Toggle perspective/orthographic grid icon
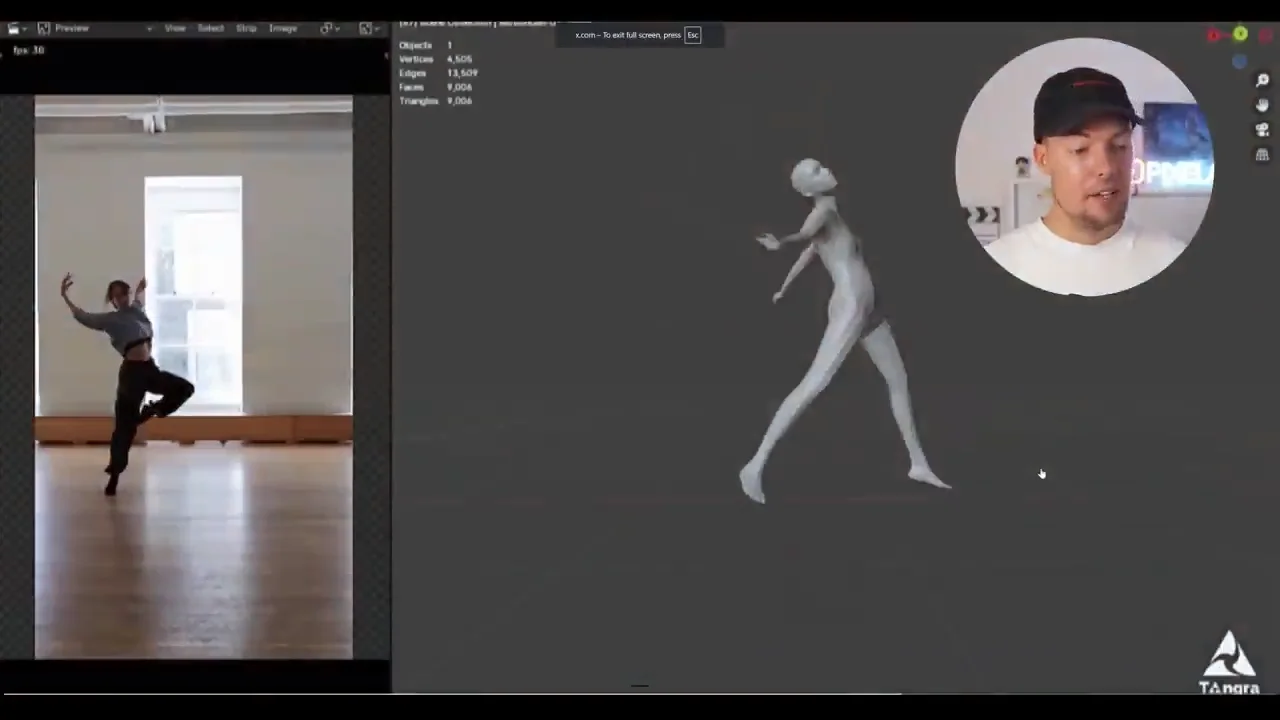Viewport: 1280px width, 720px height. (x=1262, y=155)
